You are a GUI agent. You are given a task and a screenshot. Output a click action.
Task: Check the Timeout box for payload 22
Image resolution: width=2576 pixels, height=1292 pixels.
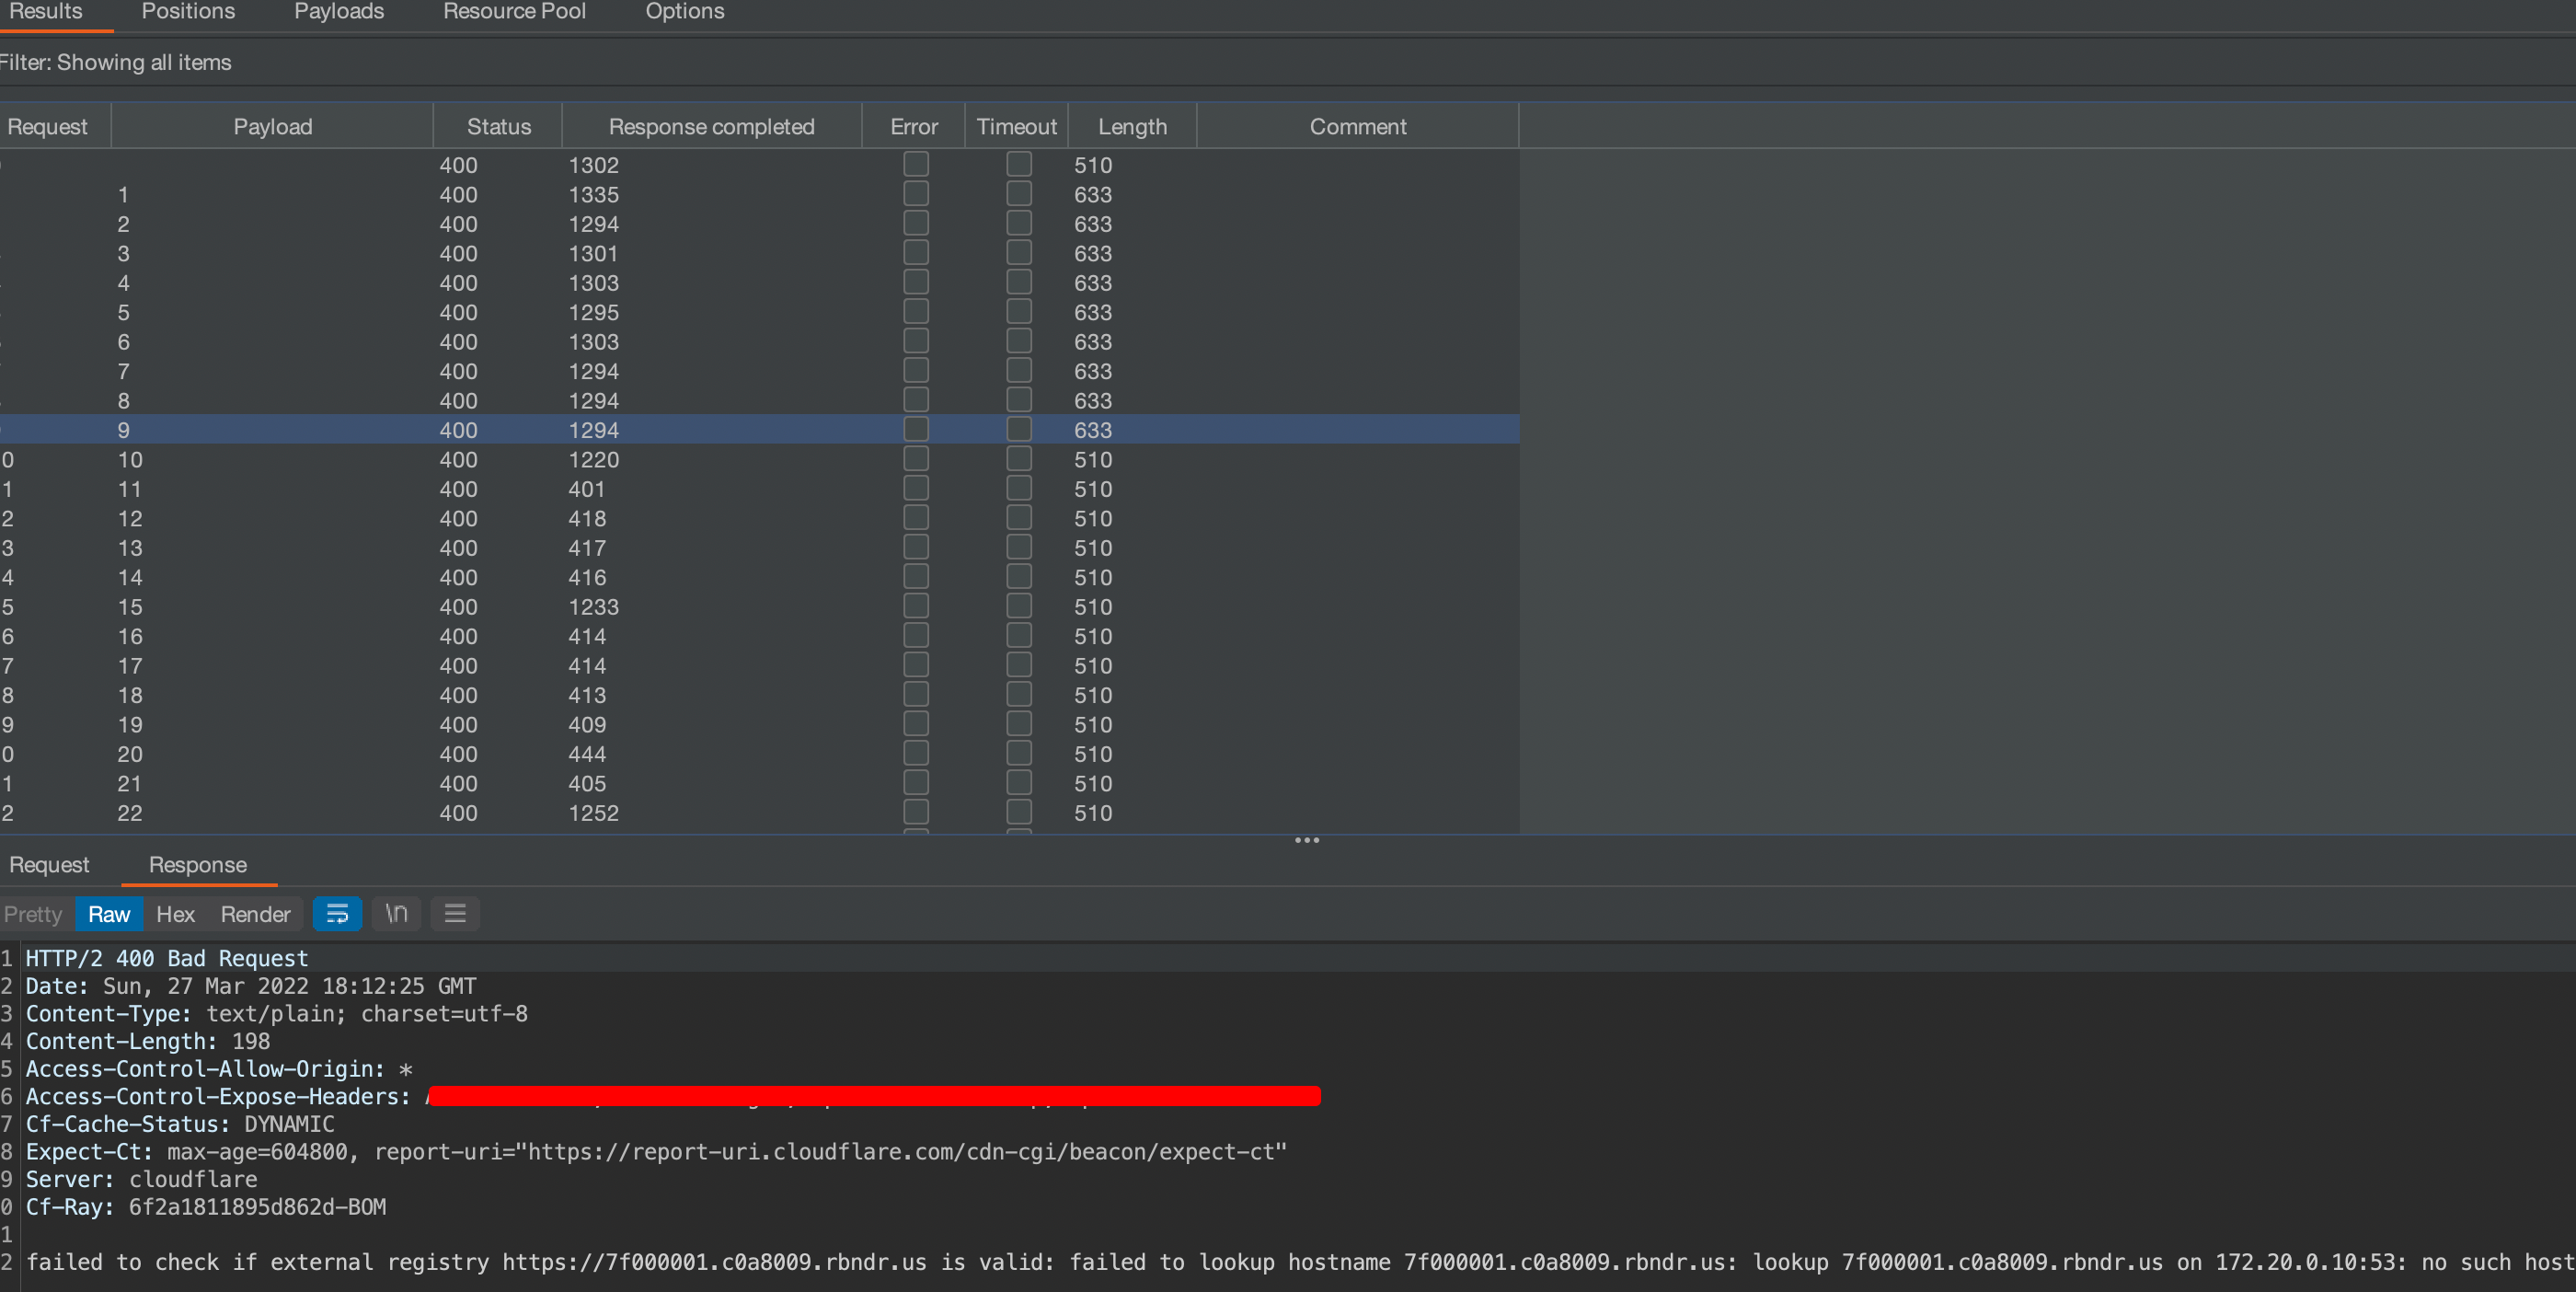(1018, 813)
